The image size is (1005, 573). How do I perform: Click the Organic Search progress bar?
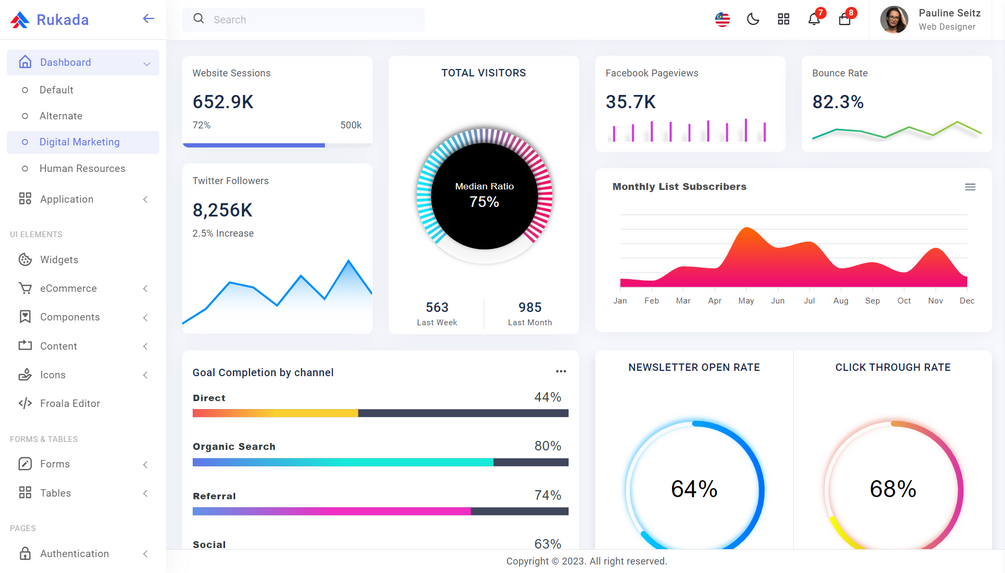381,462
